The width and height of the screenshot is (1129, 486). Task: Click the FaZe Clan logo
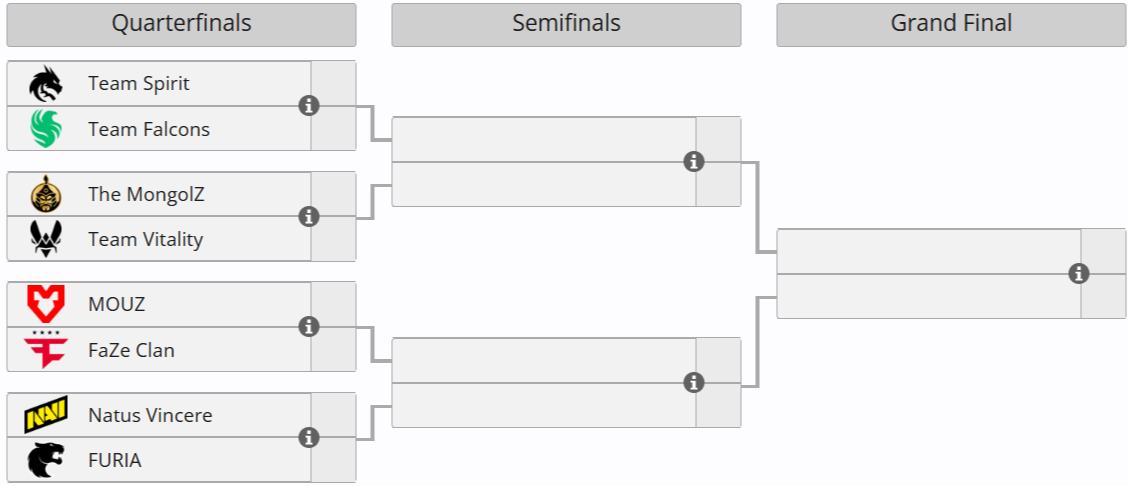(45, 350)
